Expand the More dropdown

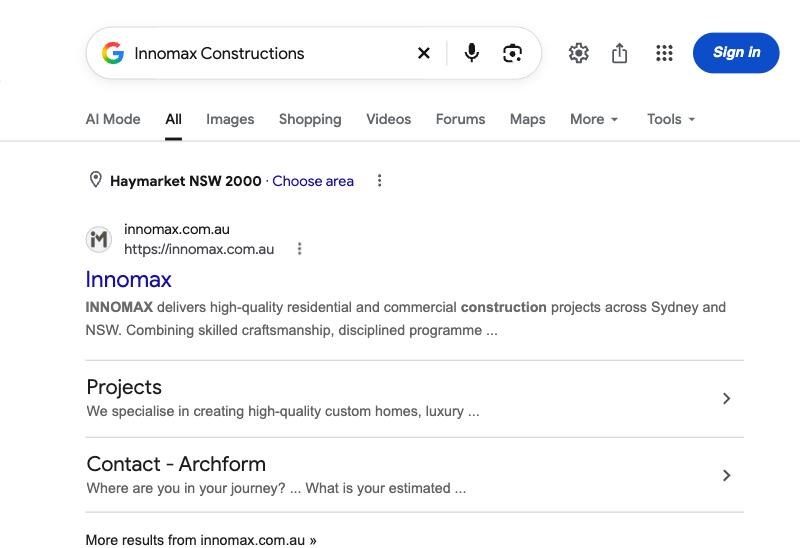pos(594,119)
